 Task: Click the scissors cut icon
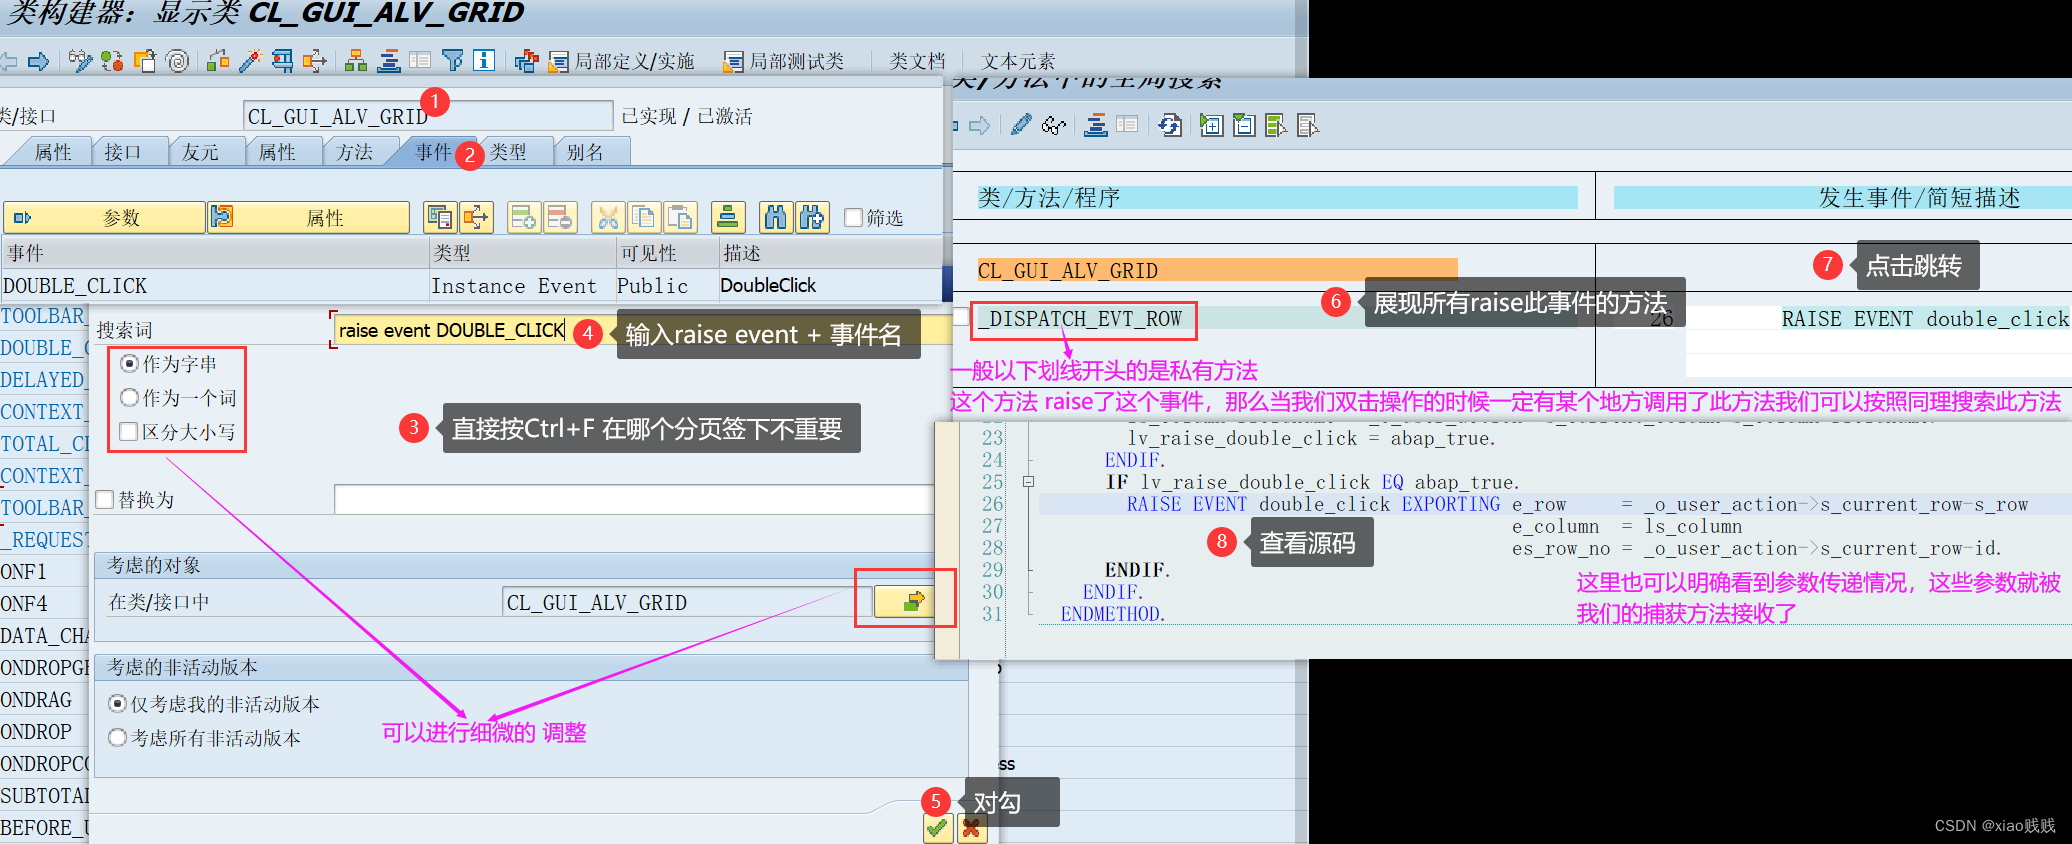pyautogui.click(x=607, y=217)
